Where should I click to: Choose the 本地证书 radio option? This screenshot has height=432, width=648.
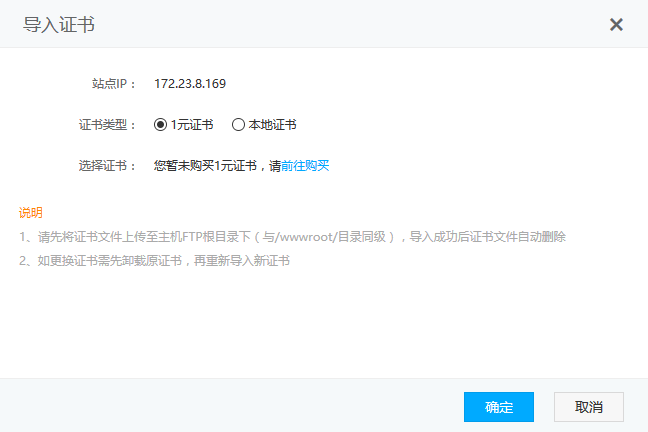pyautogui.click(x=238, y=125)
